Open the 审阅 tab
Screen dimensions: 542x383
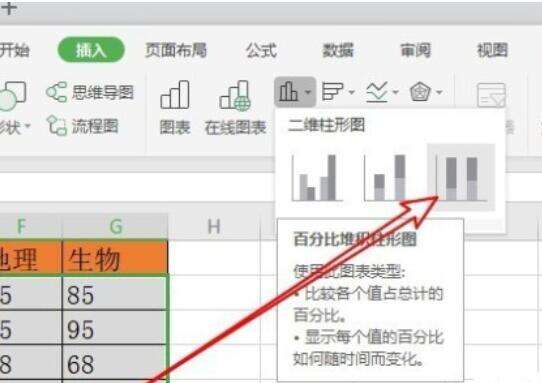point(415,50)
